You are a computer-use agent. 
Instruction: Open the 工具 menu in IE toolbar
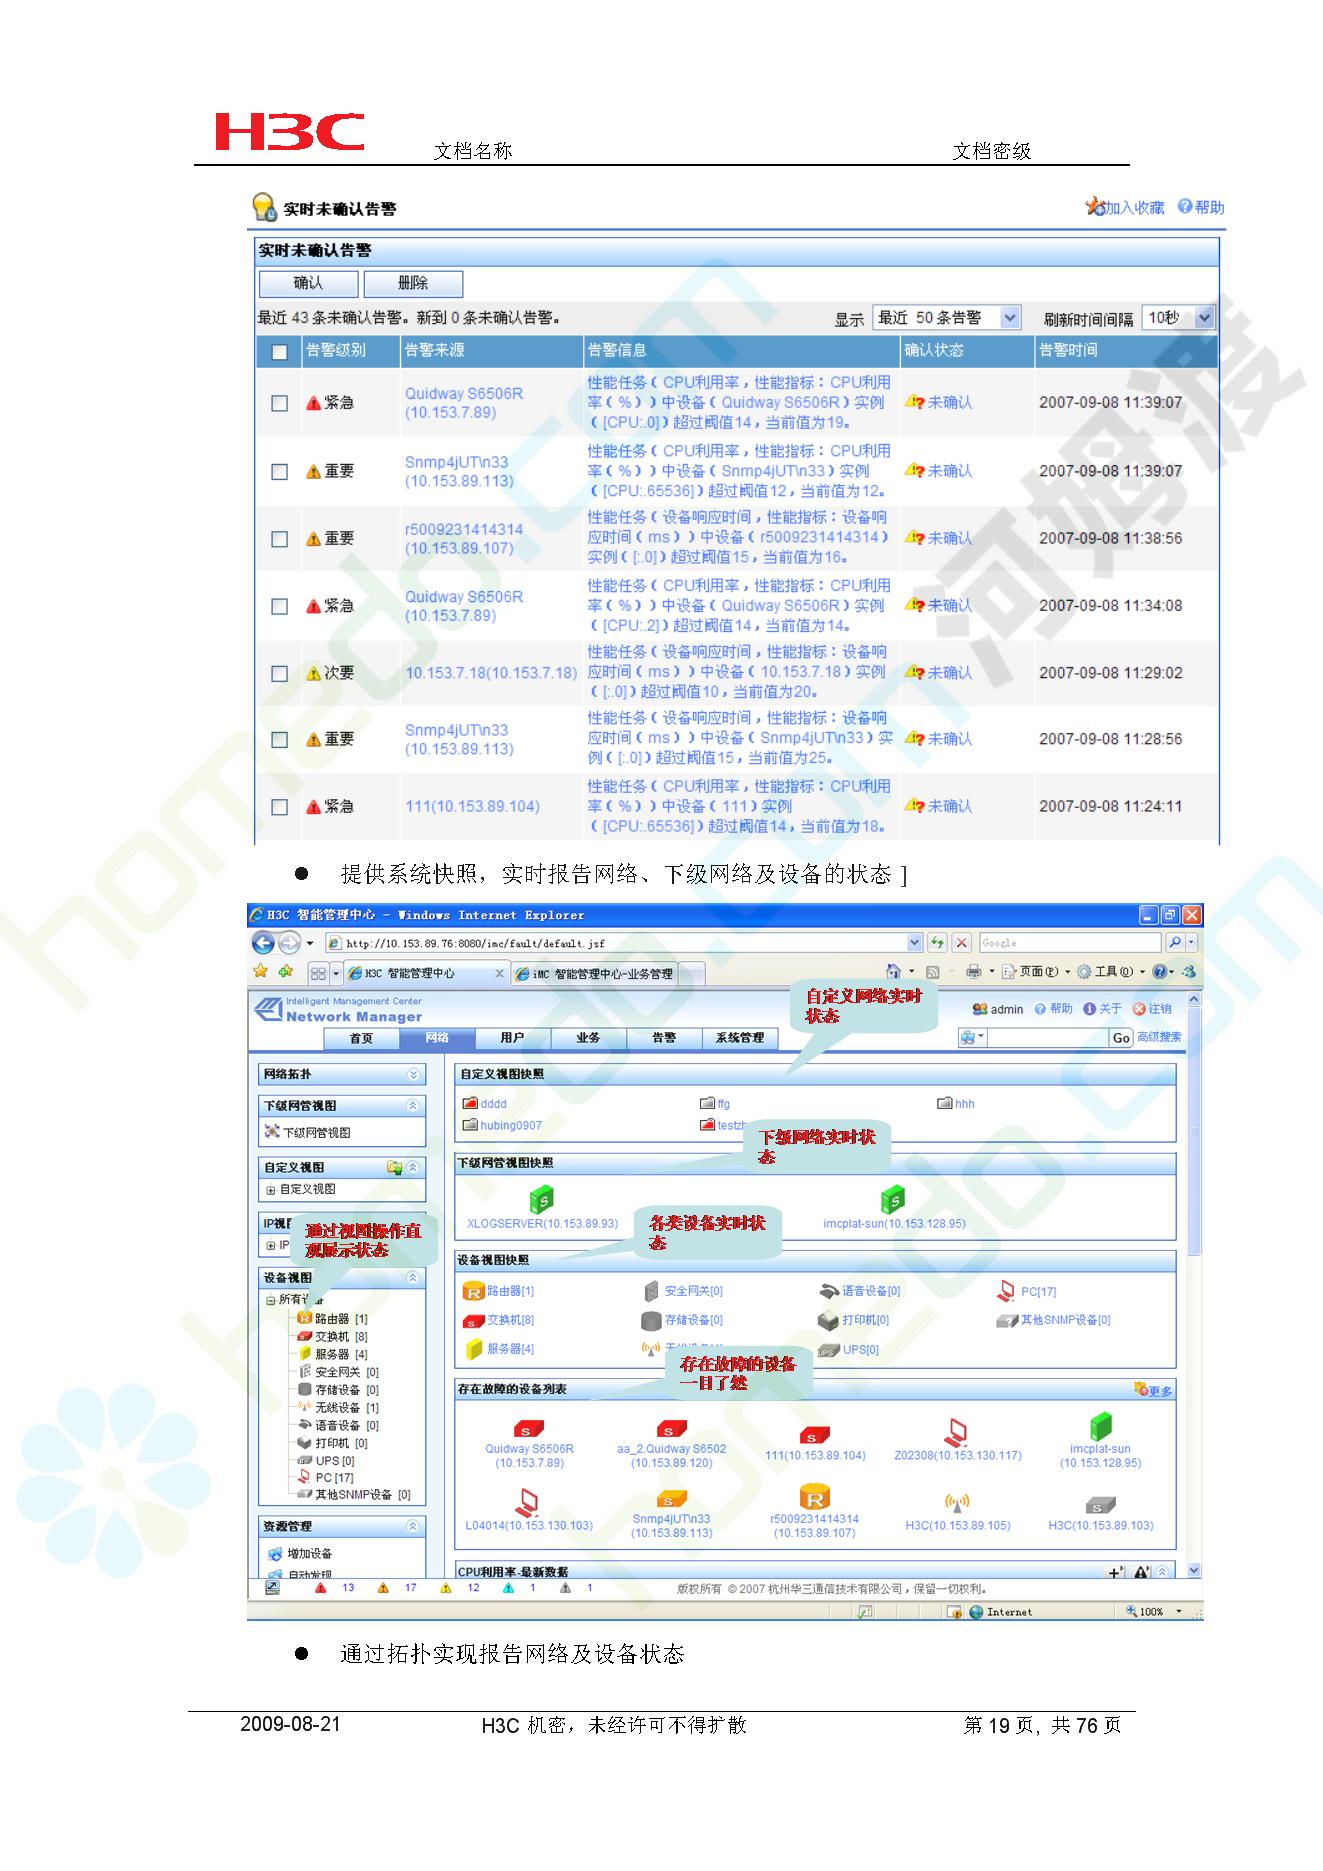pyautogui.click(x=1112, y=971)
